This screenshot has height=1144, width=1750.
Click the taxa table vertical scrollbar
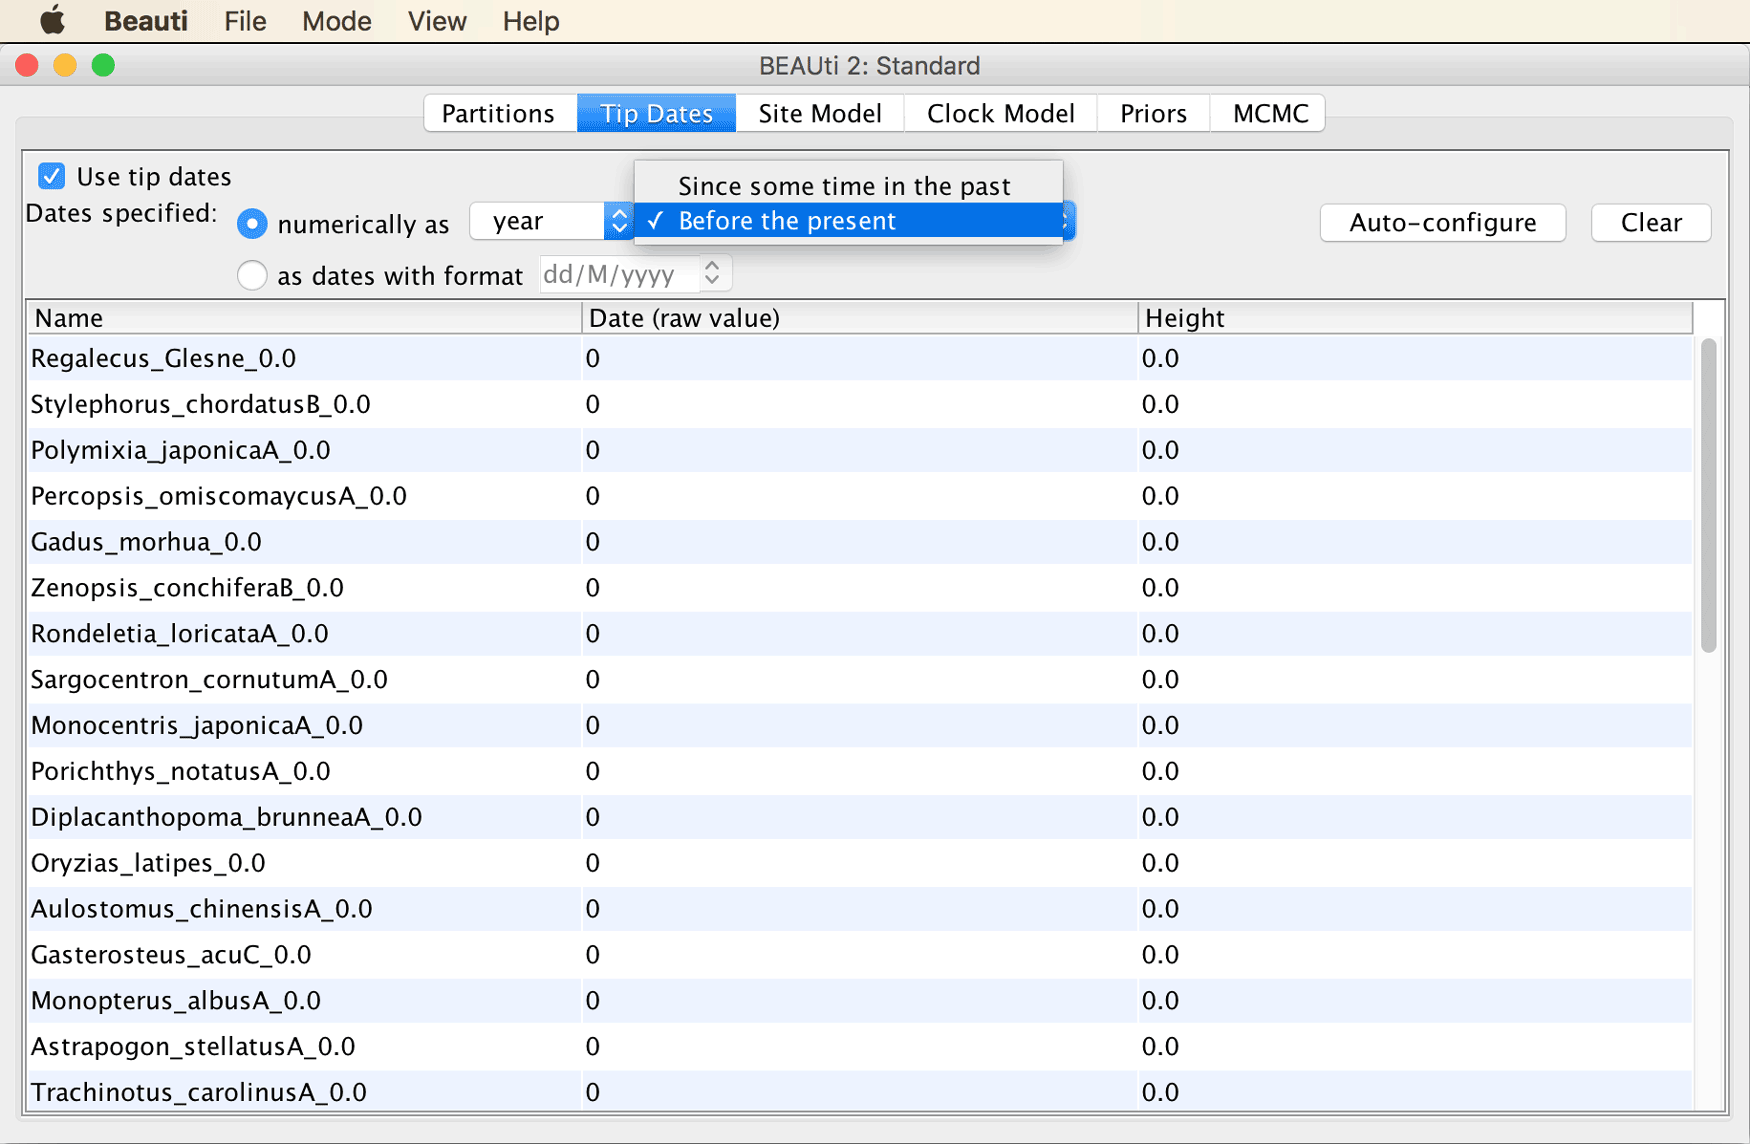click(1708, 496)
